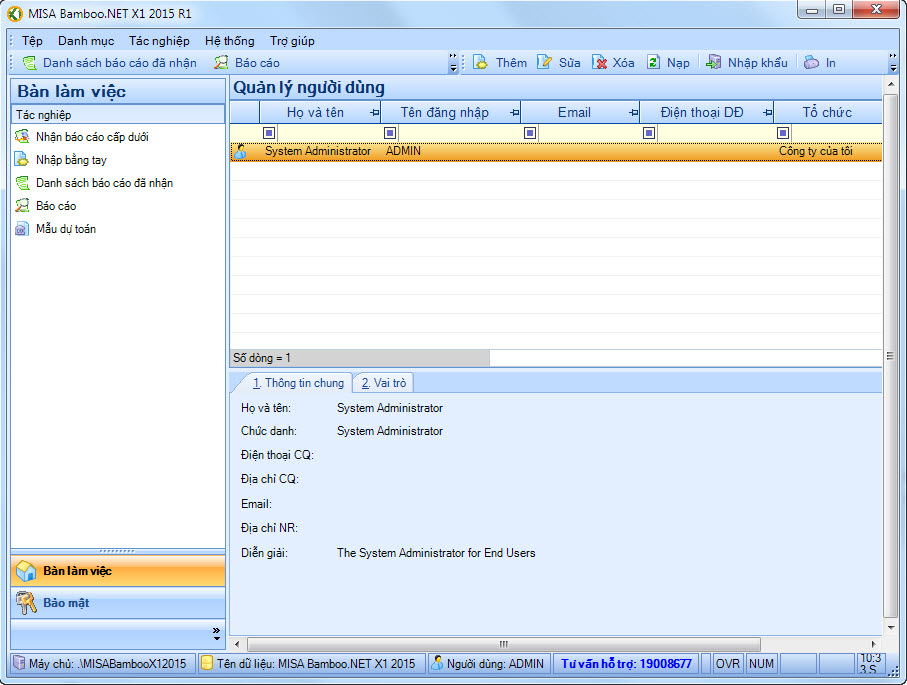Open the Tệp menu
Screen dimensions: 907x685
pos(32,40)
